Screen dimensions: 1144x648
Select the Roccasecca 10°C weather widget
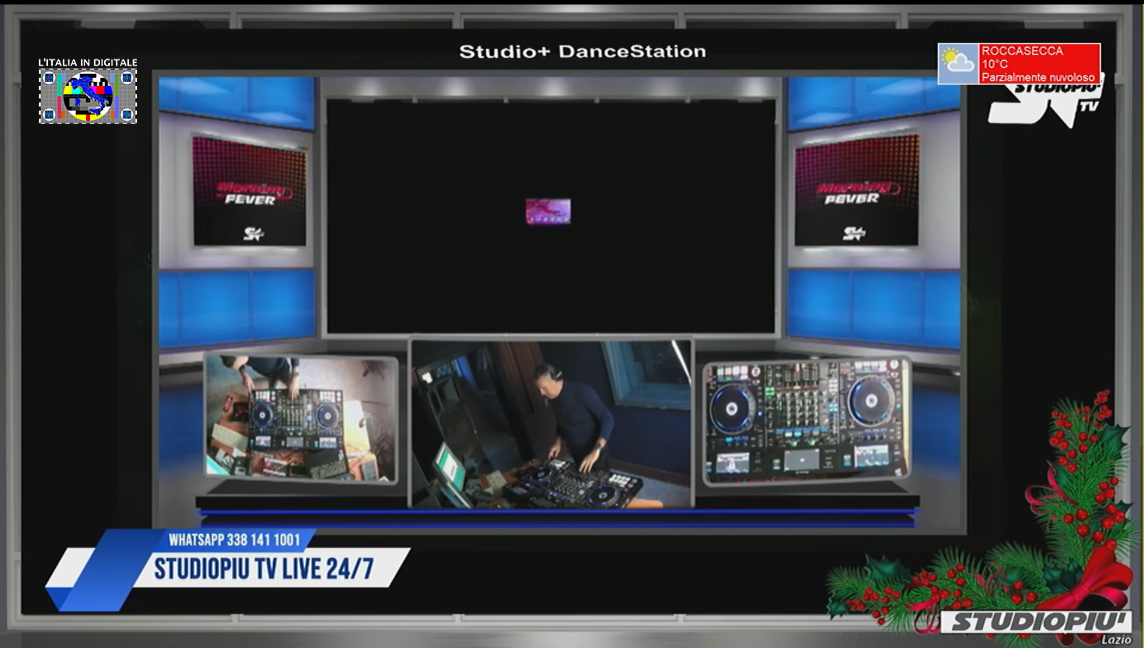click(x=1019, y=63)
